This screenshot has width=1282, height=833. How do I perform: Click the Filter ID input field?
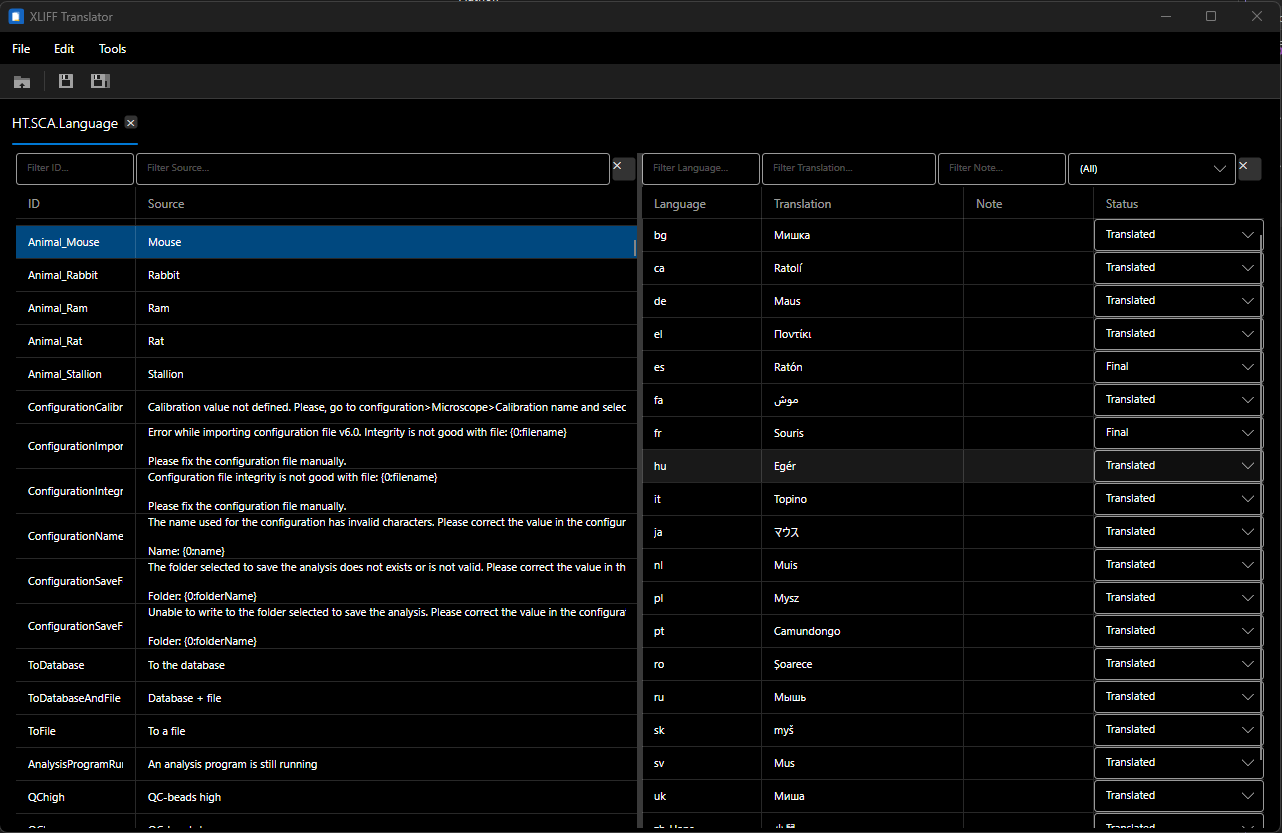pos(75,169)
